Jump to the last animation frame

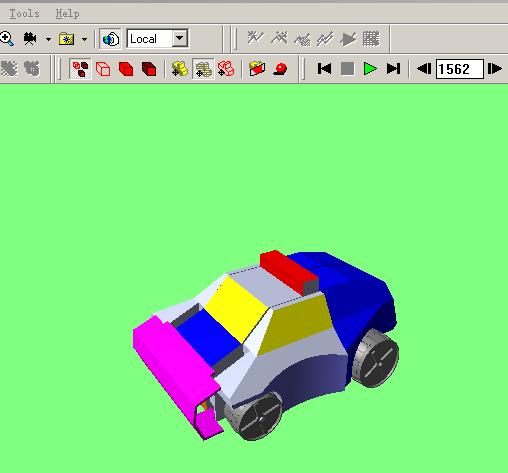393,69
